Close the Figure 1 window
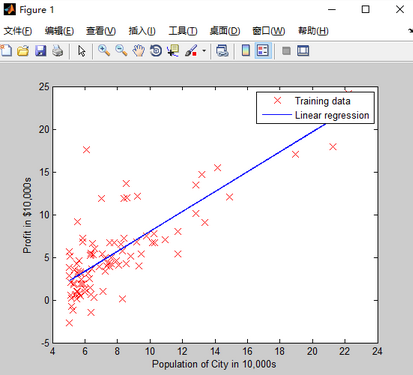The width and height of the screenshot is (413, 375). (x=400, y=9)
